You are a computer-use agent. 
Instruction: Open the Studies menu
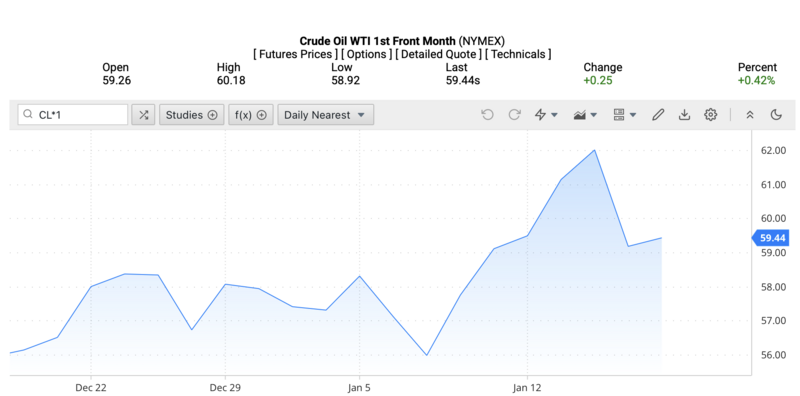191,115
